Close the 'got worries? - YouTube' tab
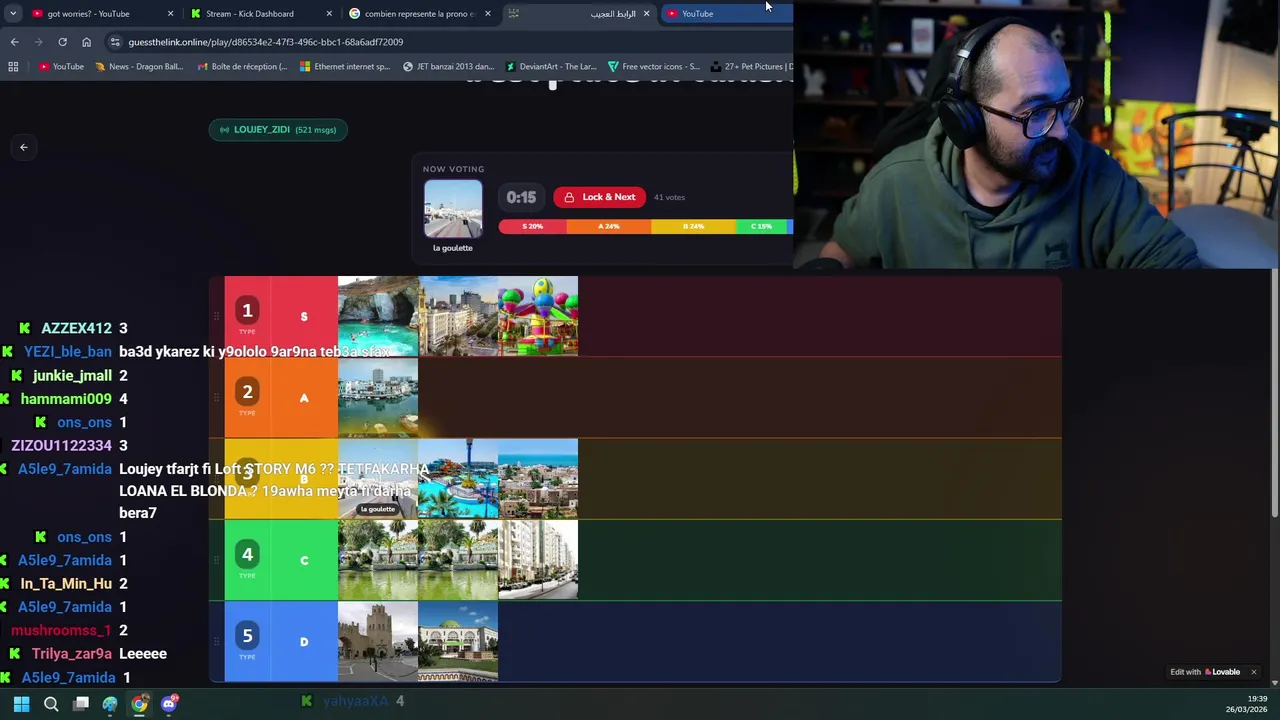The height and width of the screenshot is (720, 1280). 170,14
